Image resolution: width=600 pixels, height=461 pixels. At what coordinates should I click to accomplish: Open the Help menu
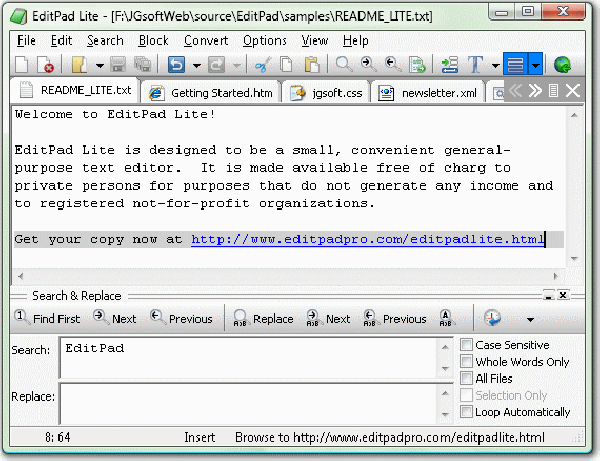(355, 41)
